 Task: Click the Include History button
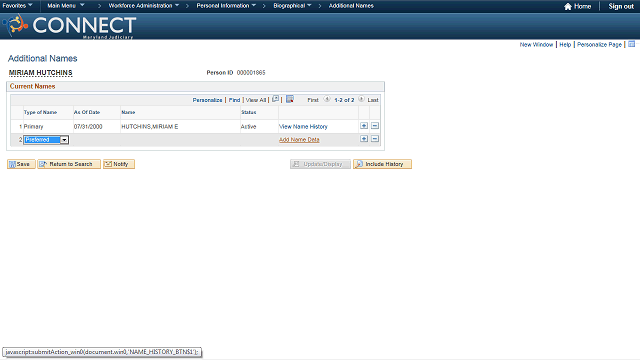point(382,164)
